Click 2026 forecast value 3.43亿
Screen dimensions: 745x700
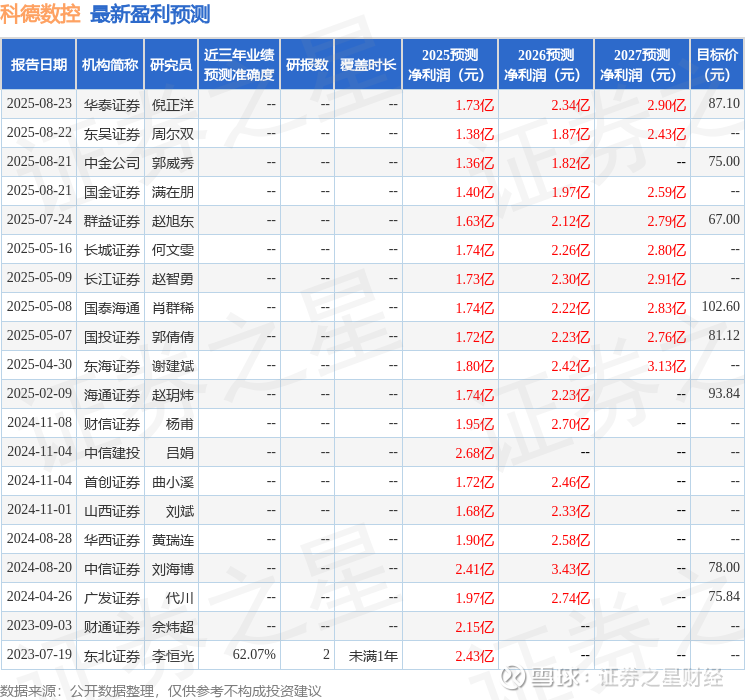570,569
